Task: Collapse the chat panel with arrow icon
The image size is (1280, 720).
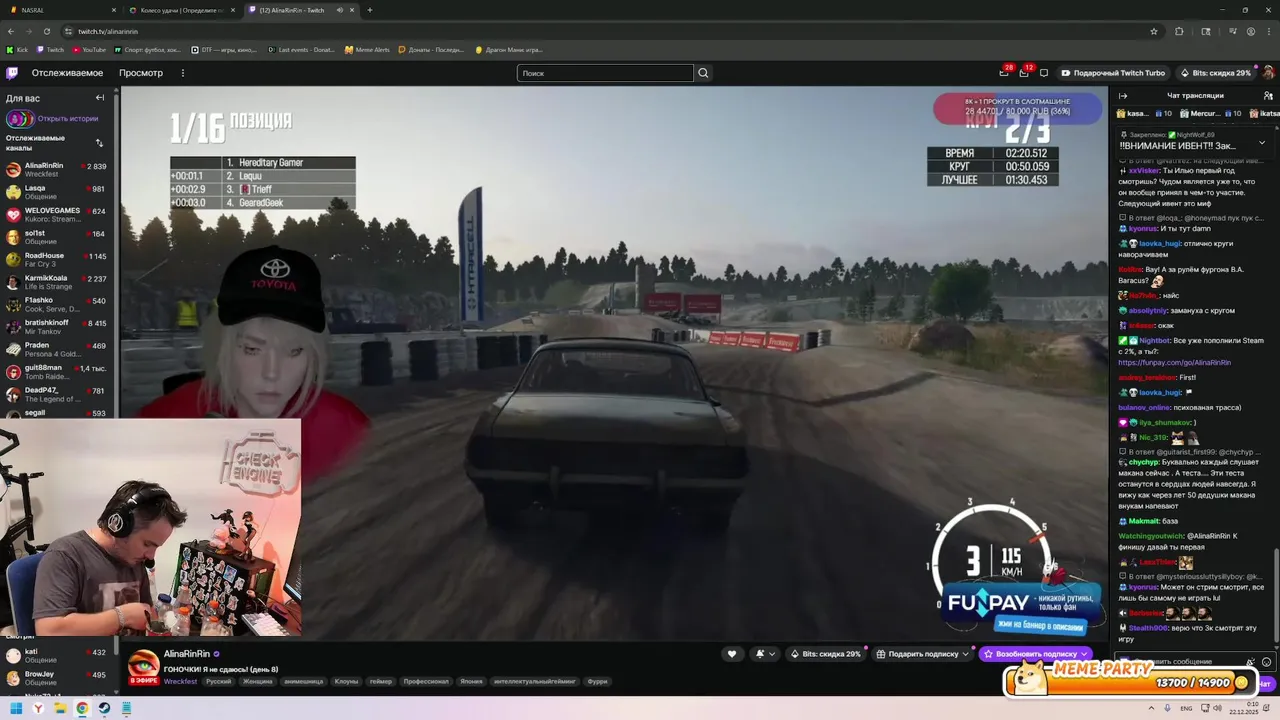Action: [x=1123, y=96]
